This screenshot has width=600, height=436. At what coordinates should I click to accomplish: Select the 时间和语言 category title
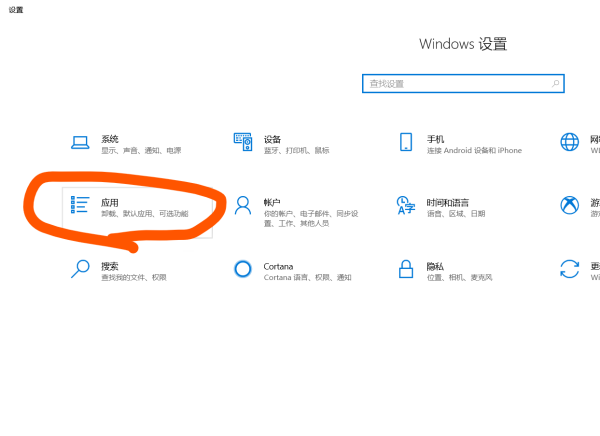pyautogui.click(x=448, y=202)
